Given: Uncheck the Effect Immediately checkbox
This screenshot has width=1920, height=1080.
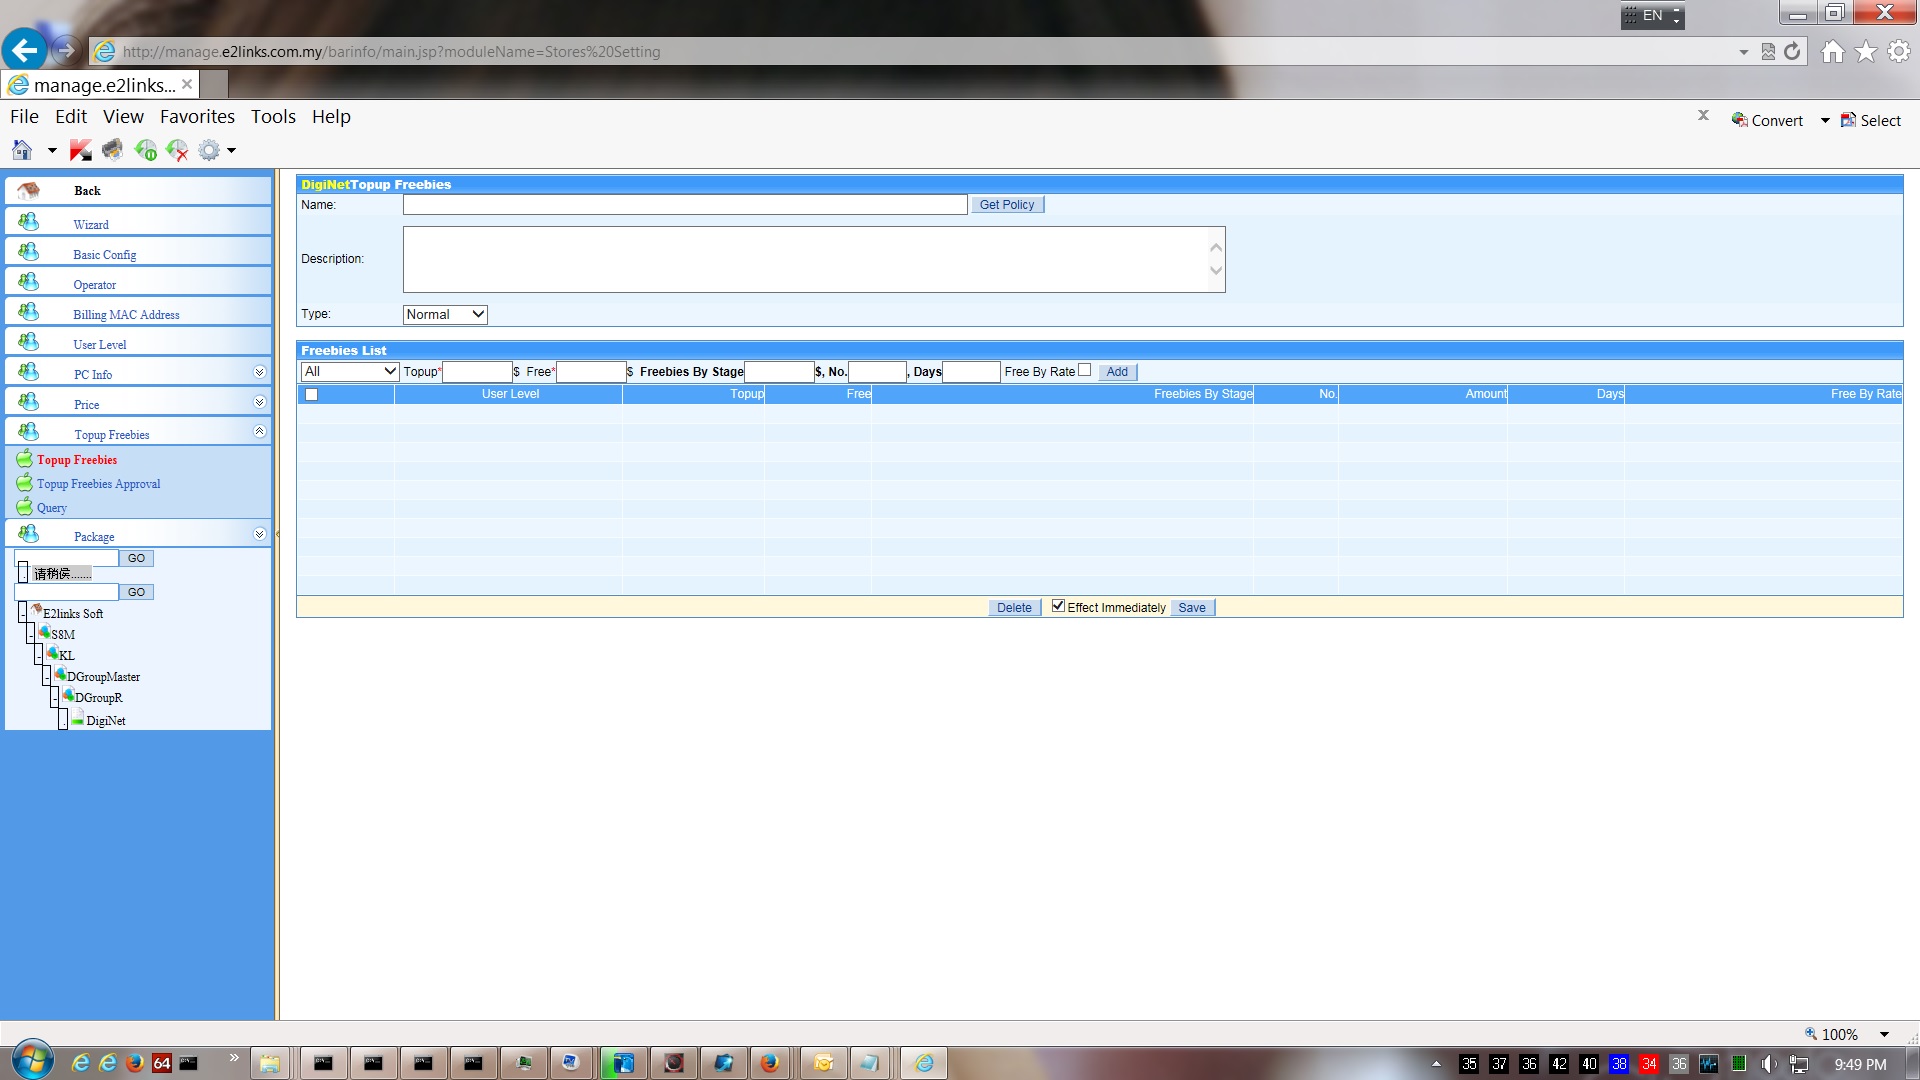Looking at the screenshot, I should click(1058, 606).
